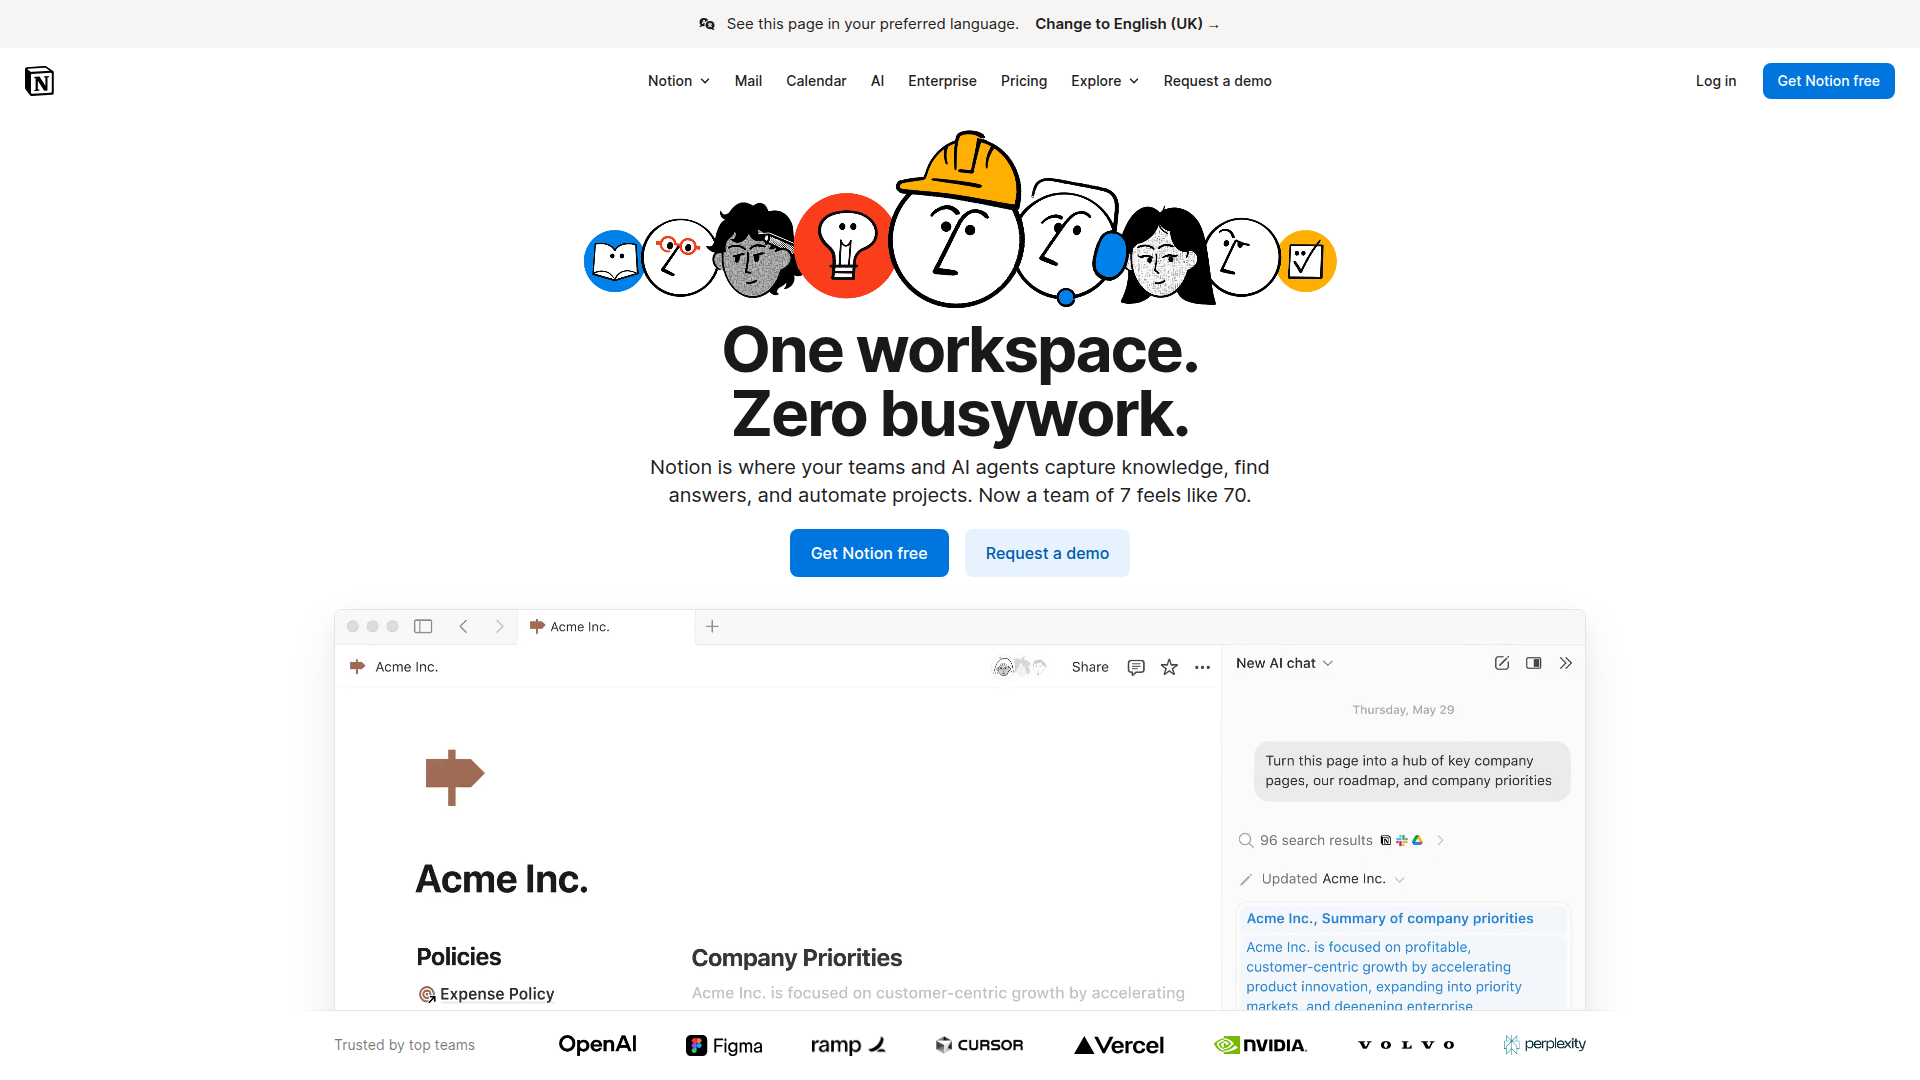
Task: Click the Share button in mock window
Action: click(x=1090, y=667)
